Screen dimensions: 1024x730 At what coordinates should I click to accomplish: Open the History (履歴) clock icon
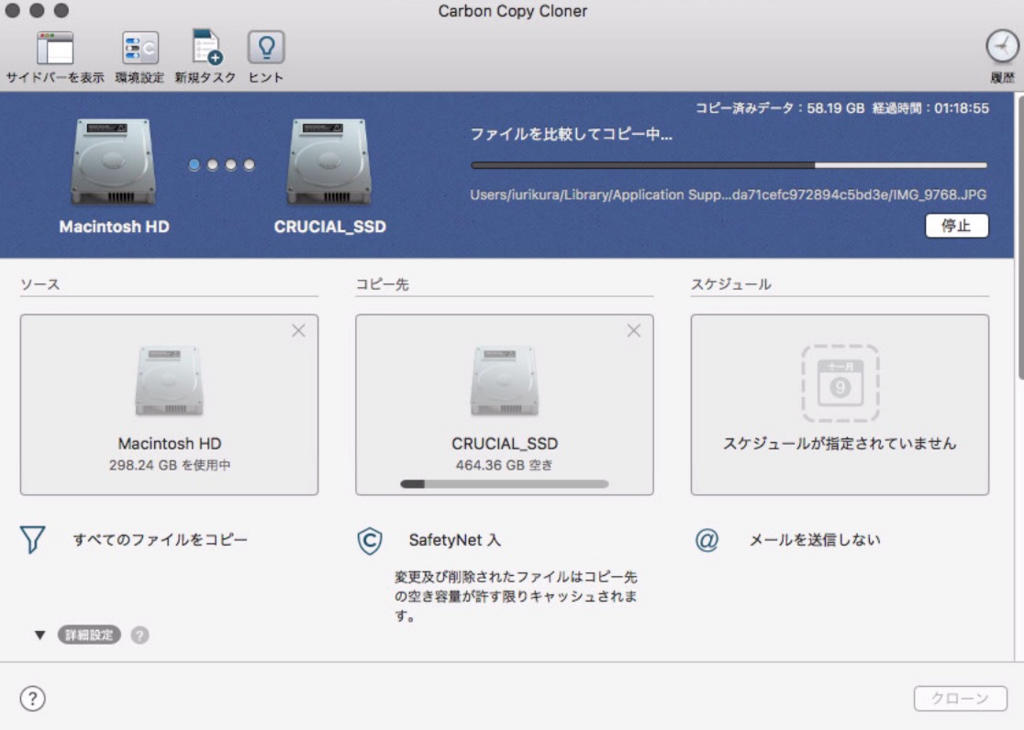1002,47
